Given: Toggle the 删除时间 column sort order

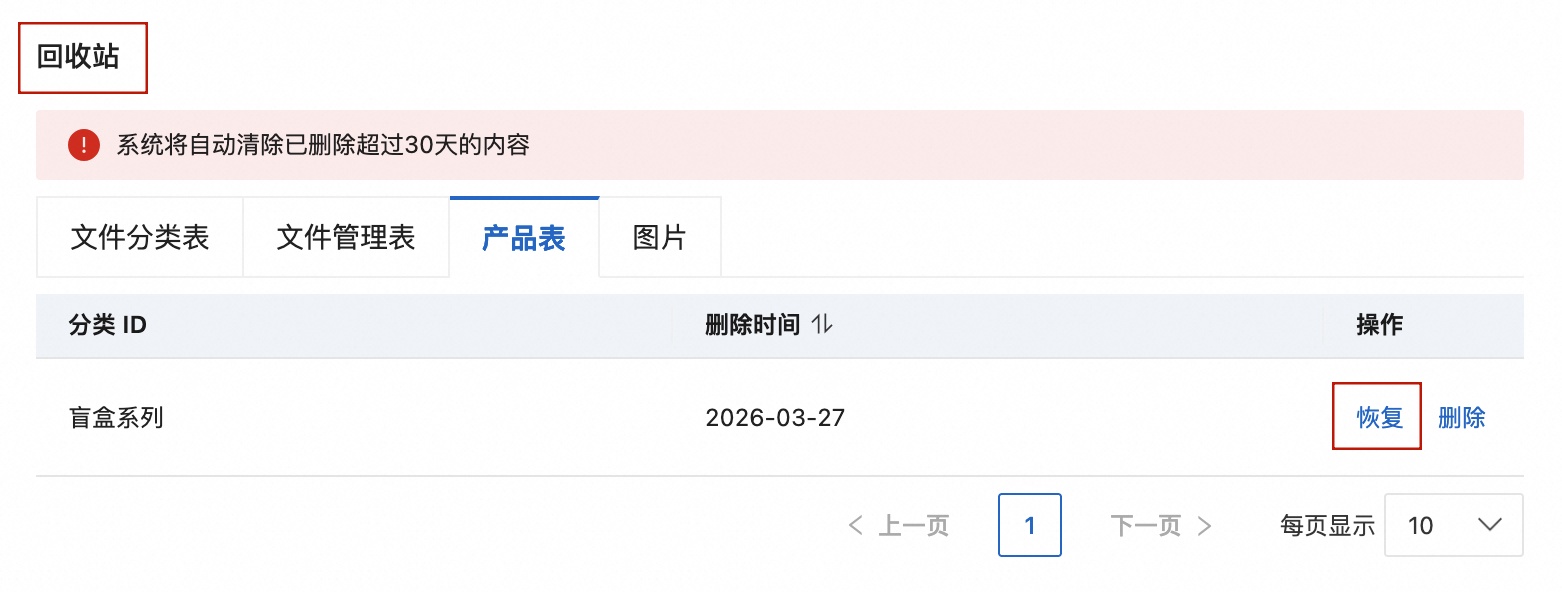Looking at the screenshot, I should point(823,325).
